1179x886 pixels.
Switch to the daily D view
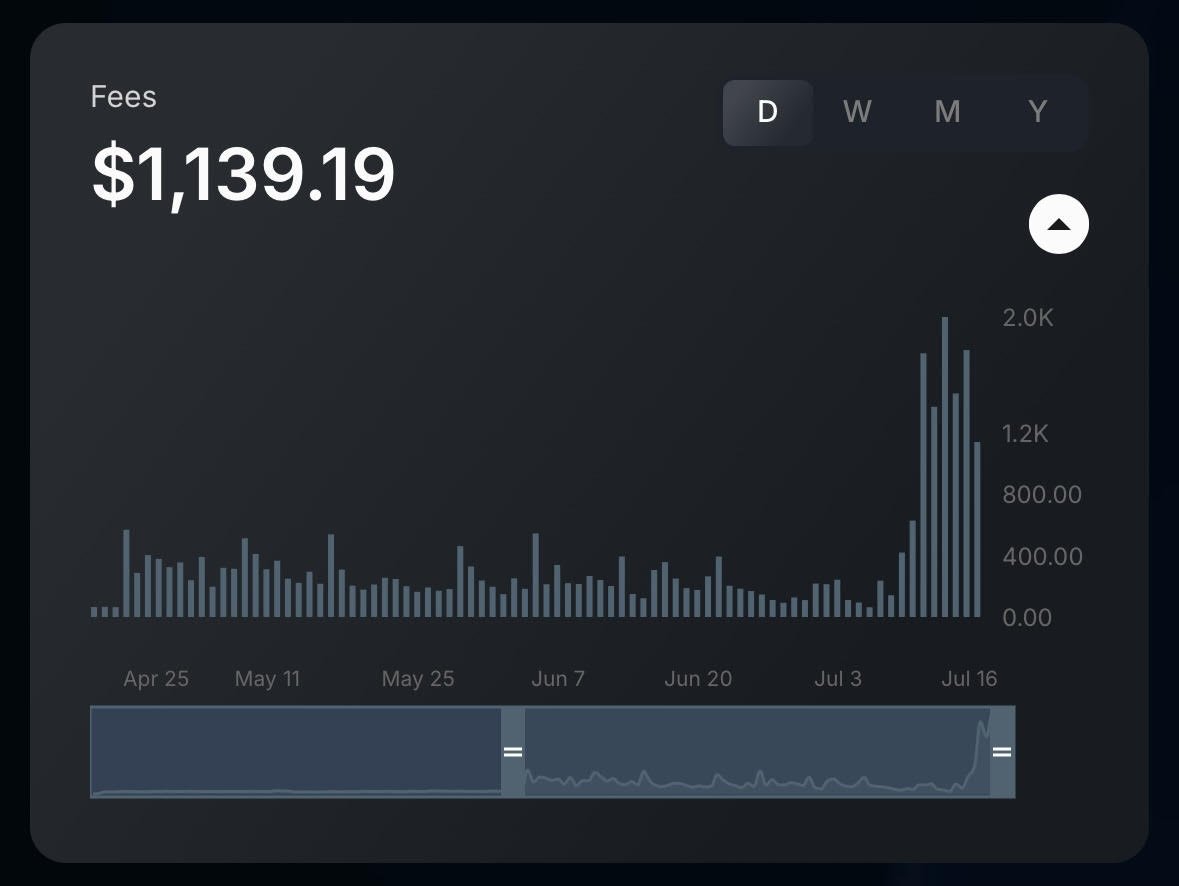click(x=768, y=112)
